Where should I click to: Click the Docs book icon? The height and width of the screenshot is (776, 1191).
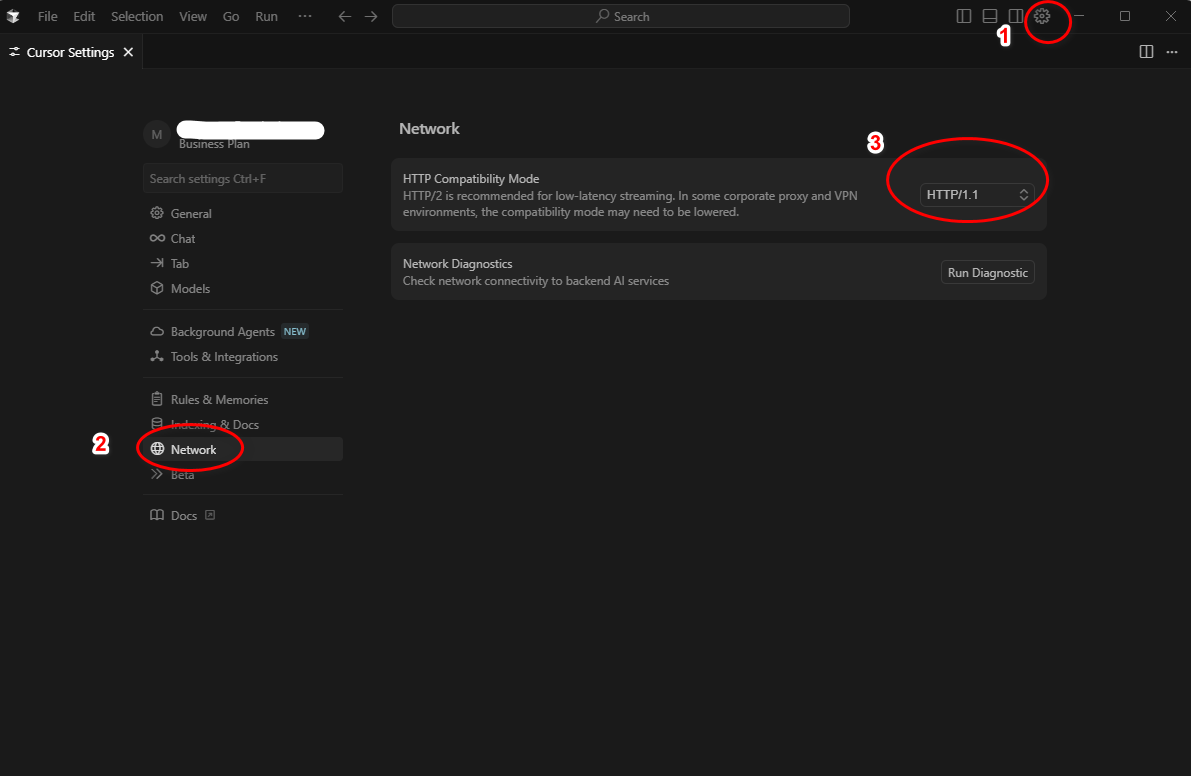click(157, 515)
